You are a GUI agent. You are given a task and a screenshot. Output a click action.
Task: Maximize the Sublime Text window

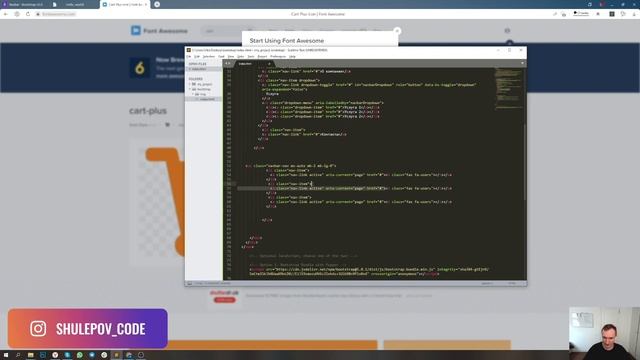(509, 50)
